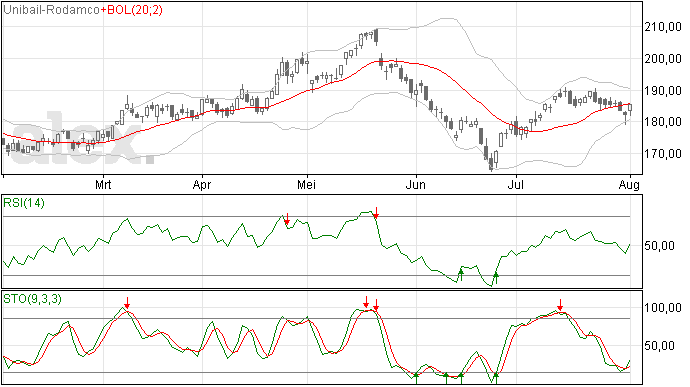Screen dimensions: 690x387
Task: Select the Apr month label
Action: tap(202, 184)
